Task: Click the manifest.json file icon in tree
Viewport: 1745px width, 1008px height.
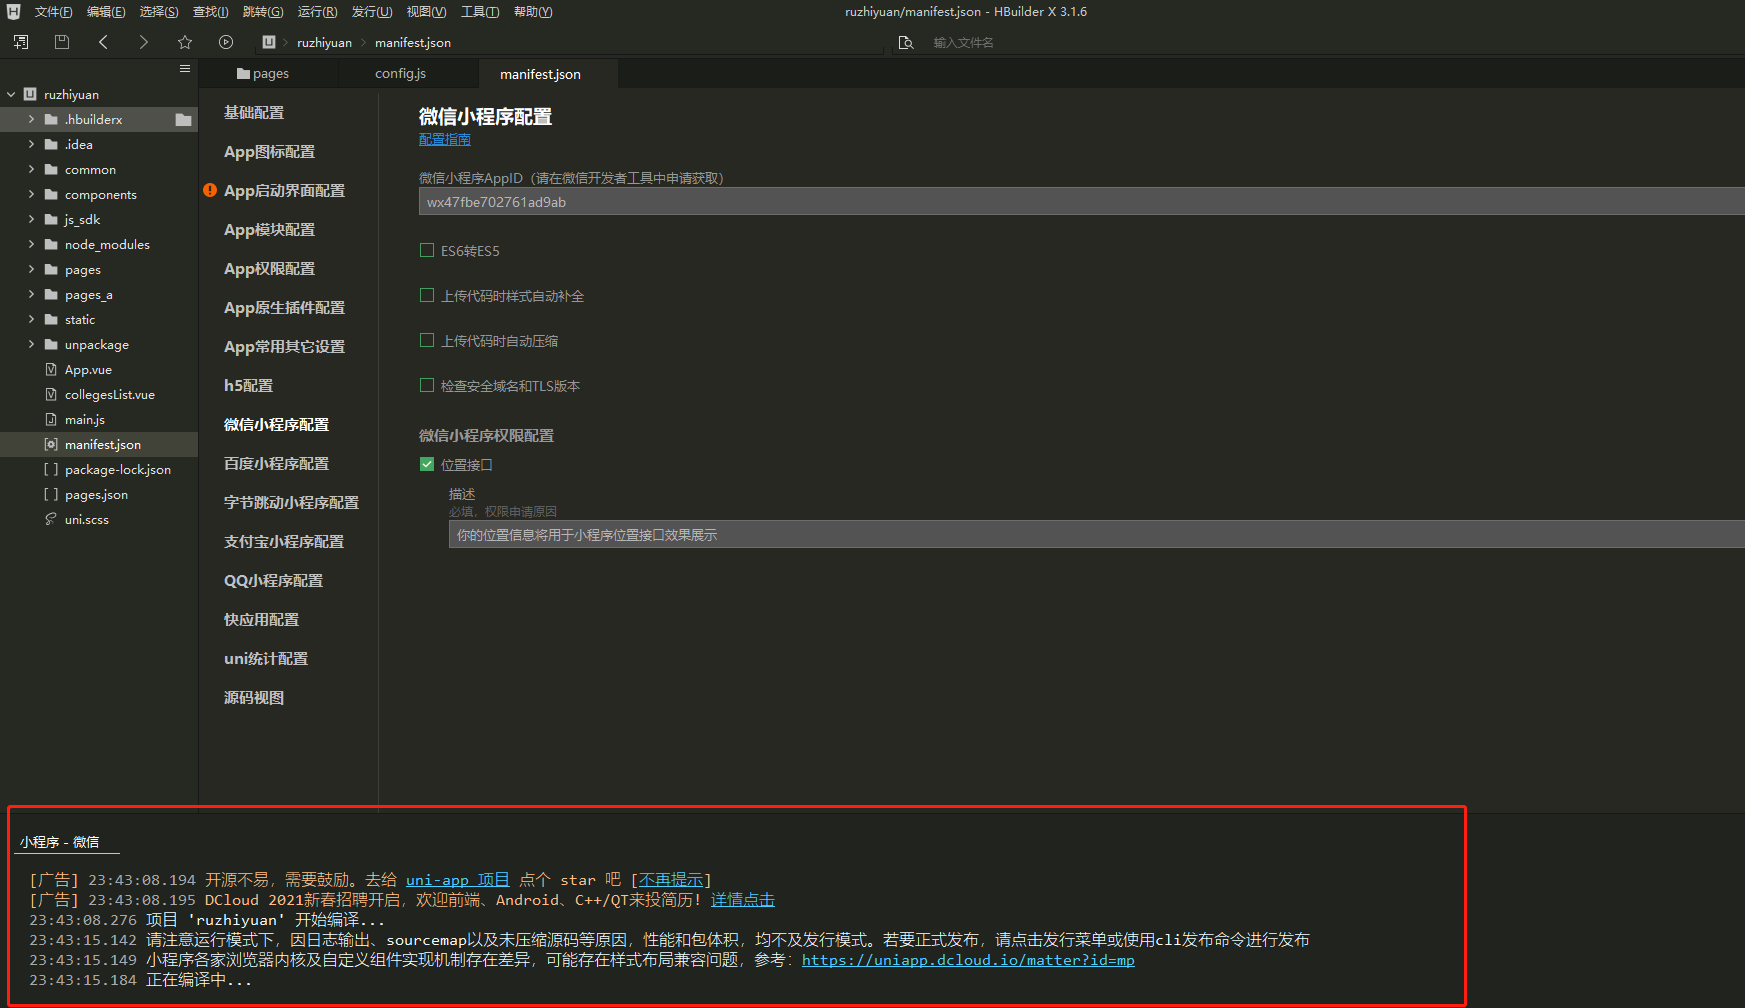Action: click(x=51, y=444)
